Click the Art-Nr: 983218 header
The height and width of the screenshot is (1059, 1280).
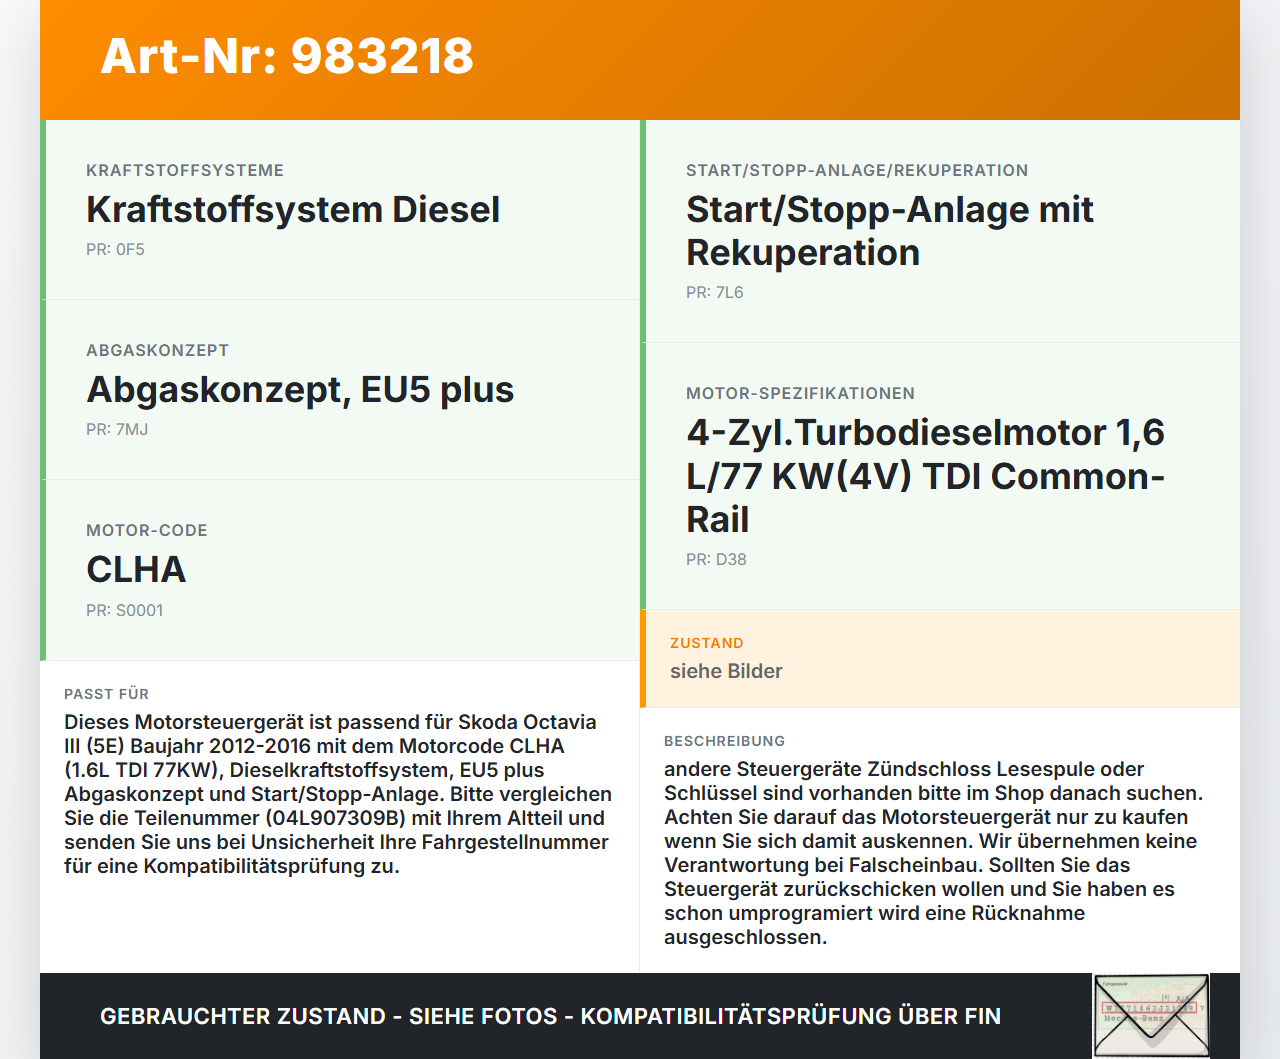[286, 57]
